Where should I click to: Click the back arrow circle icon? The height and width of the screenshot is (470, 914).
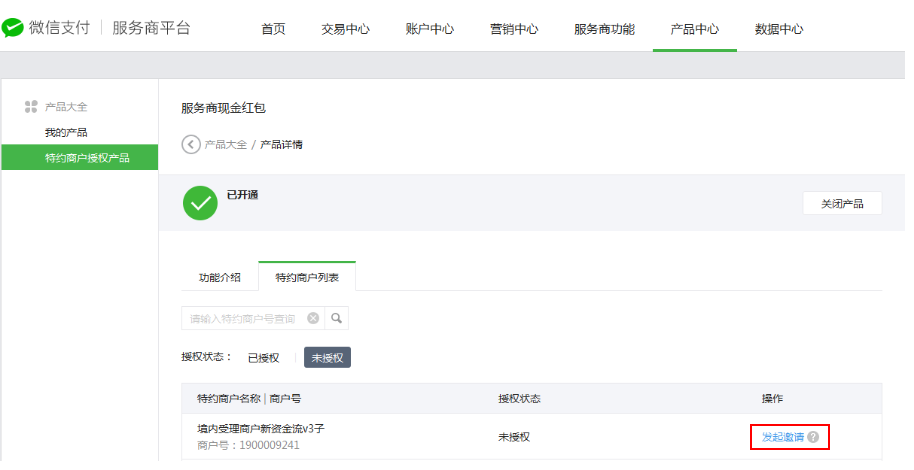coord(190,144)
